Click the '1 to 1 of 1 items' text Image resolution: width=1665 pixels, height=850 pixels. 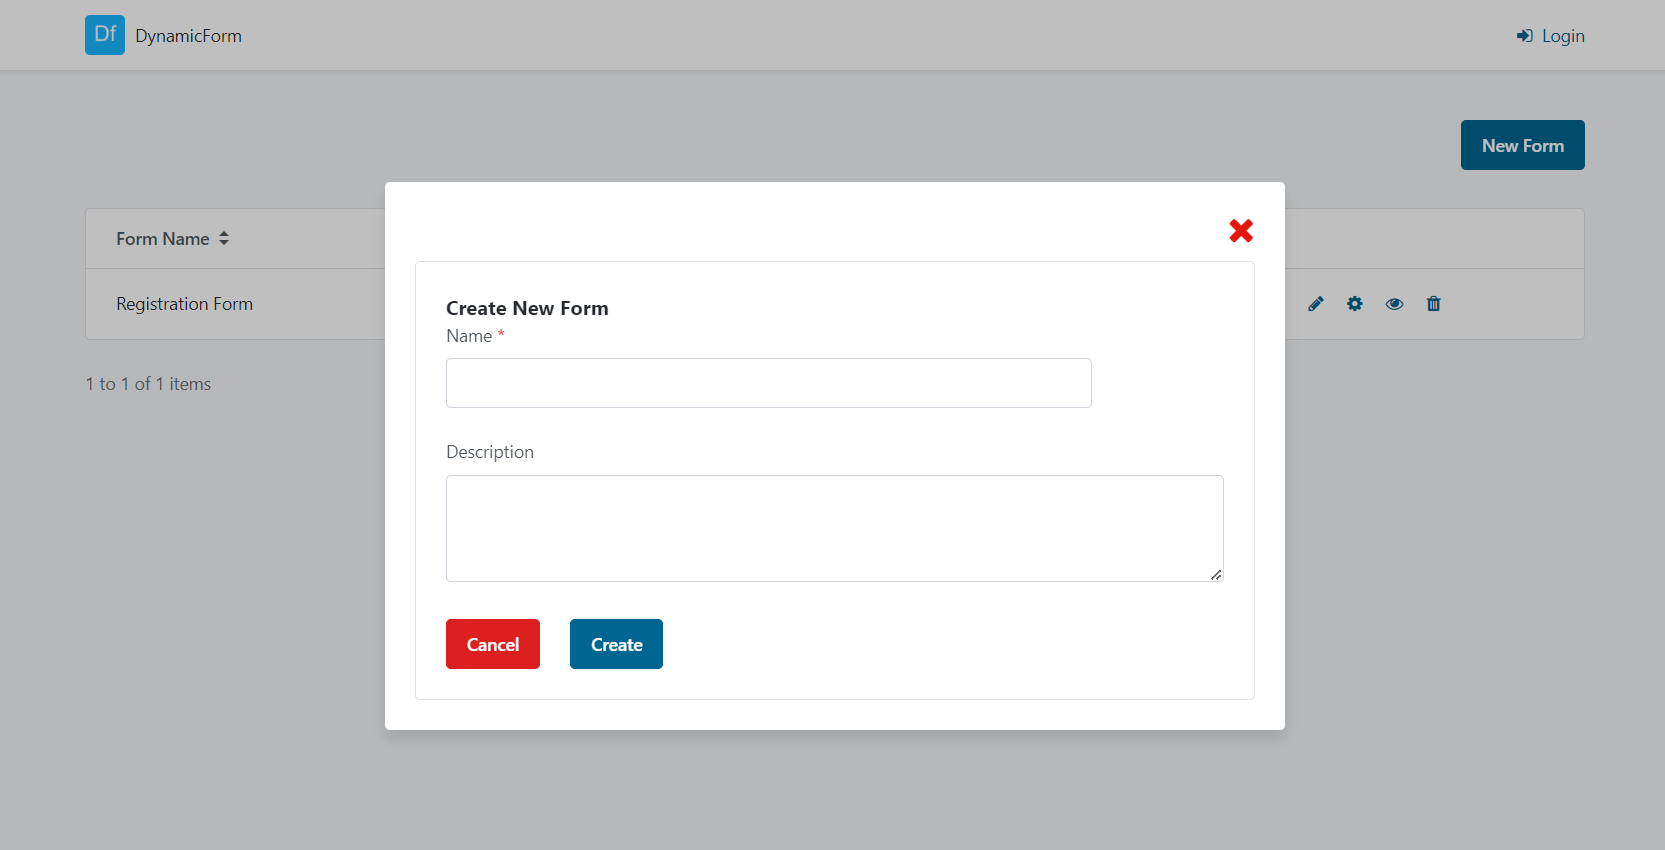pos(148,384)
